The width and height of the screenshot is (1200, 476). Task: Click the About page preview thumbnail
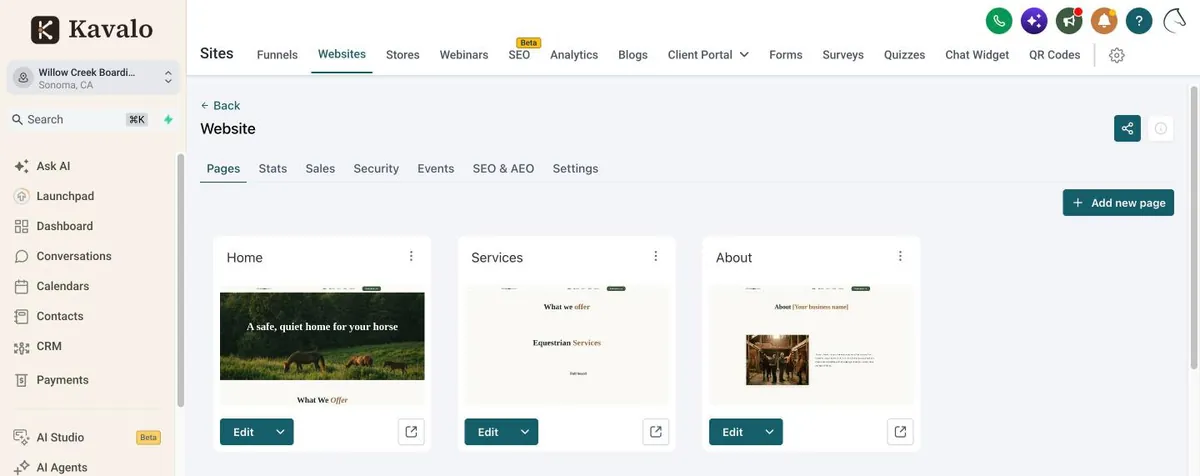811,346
